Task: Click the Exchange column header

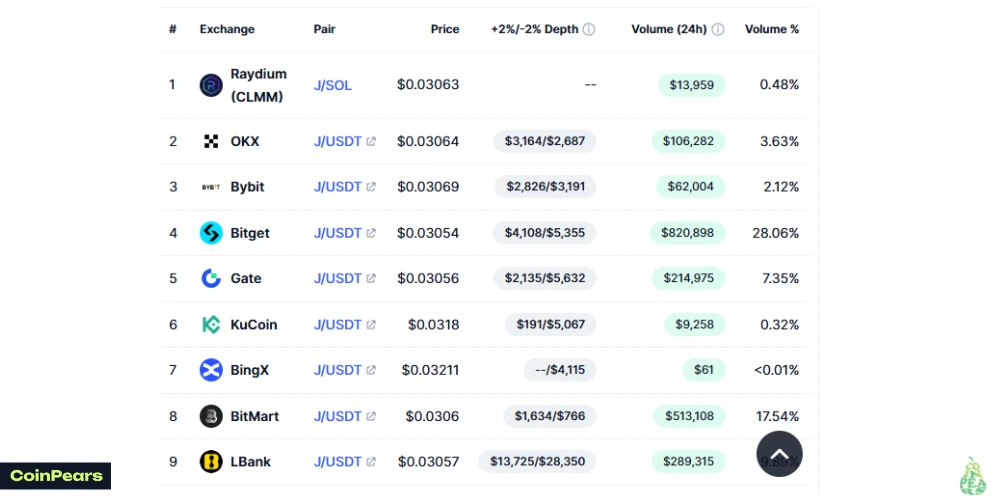Action: coord(227,30)
